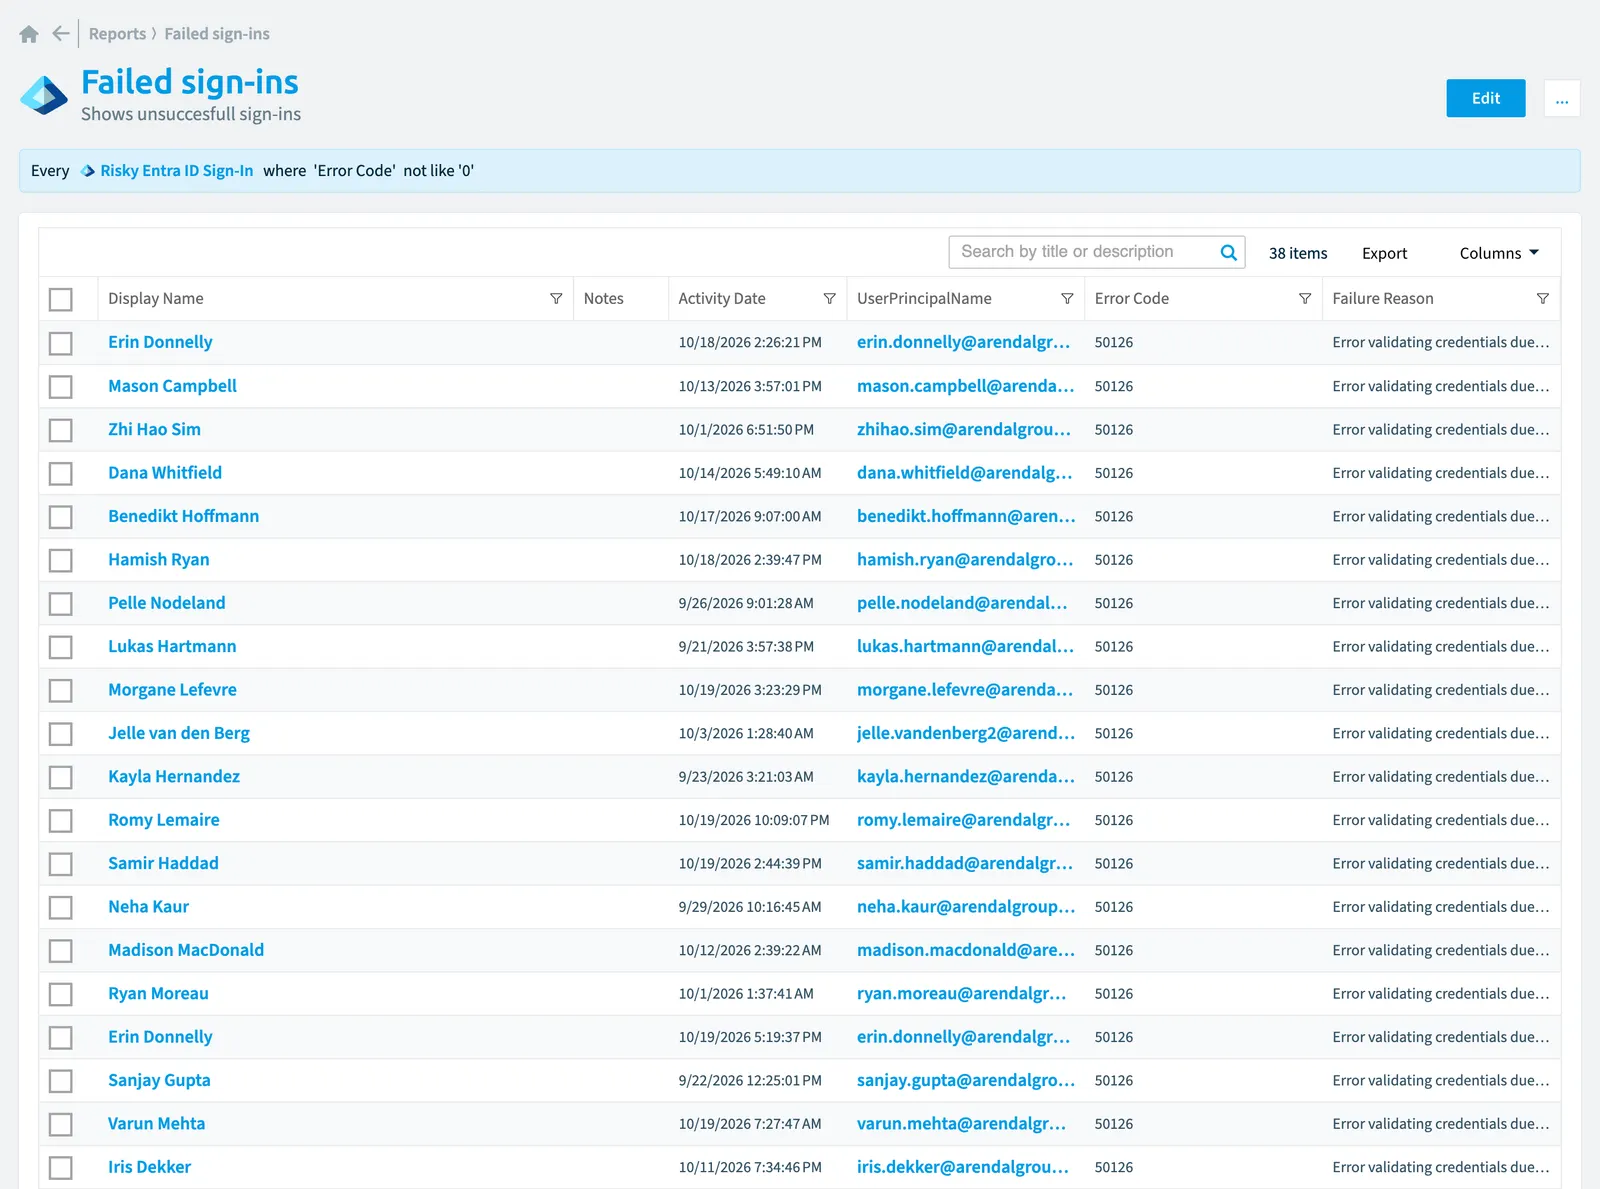Click error code 50126 in Madison MacDonald row
Image resolution: width=1600 pixels, height=1189 pixels.
pyautogui.click(x=1114, y=950)
